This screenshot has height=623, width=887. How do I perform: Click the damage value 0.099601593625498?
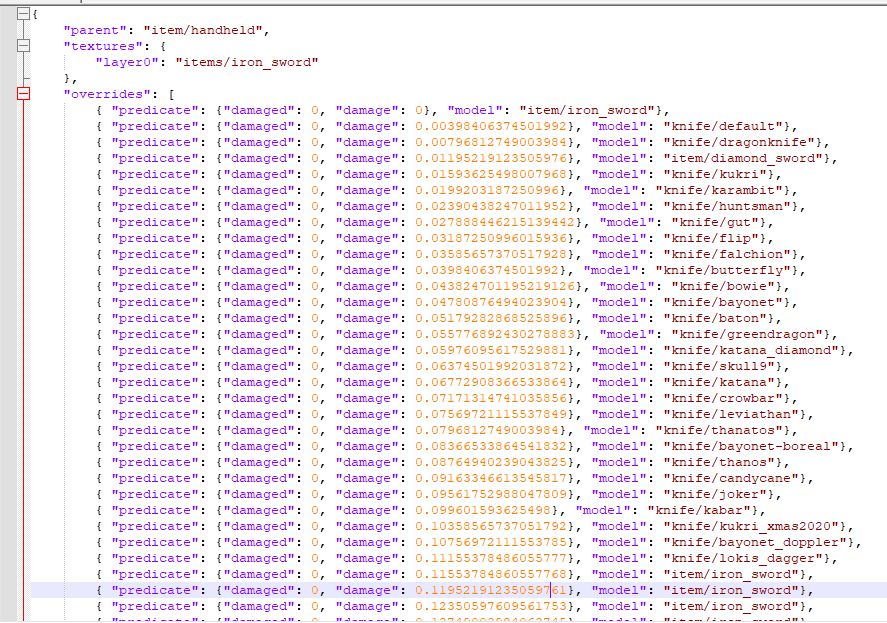coord(483,510)
